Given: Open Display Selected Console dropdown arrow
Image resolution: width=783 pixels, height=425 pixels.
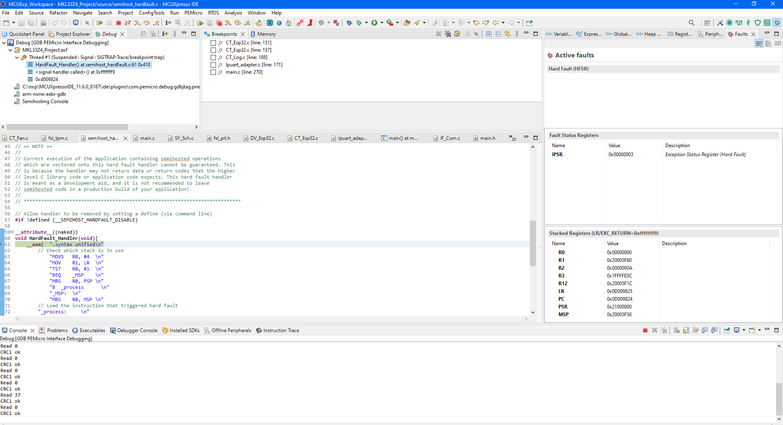Looking at the screenshot, I should pos(744,330).
